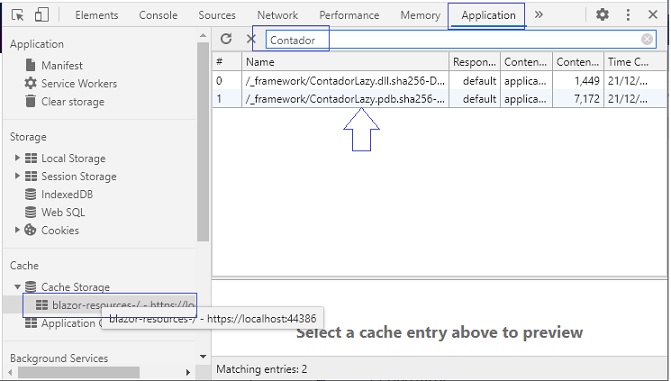Switch to the Memory tab

tap(420, 15)
